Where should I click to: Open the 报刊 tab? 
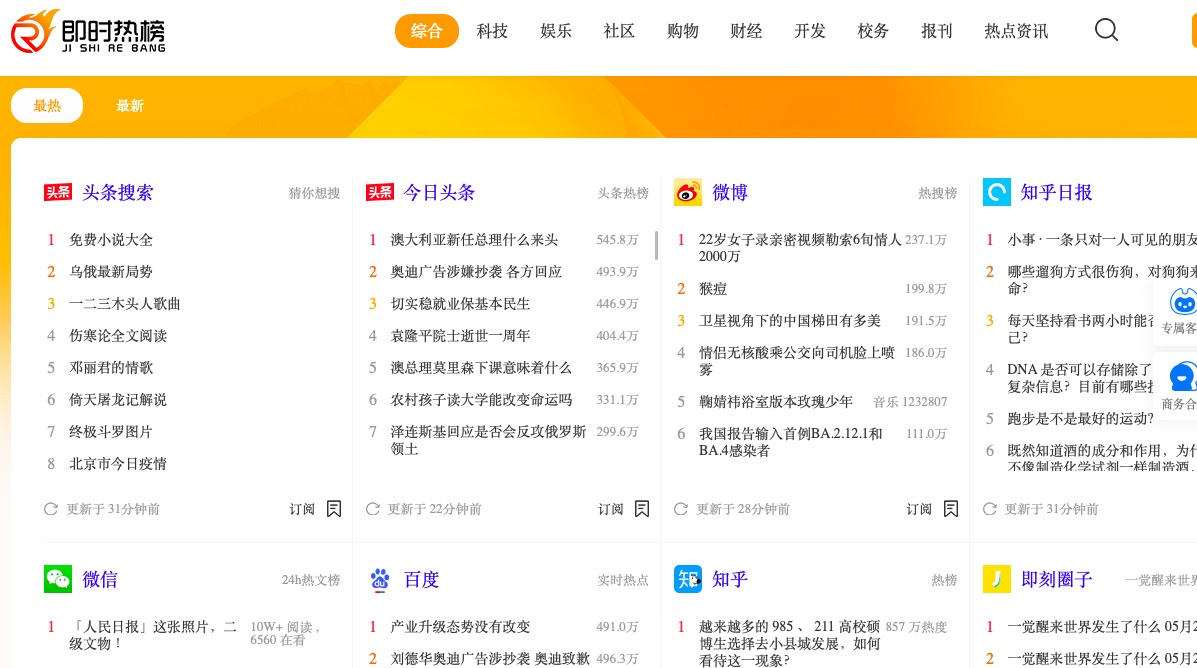[x=937, y=31]
